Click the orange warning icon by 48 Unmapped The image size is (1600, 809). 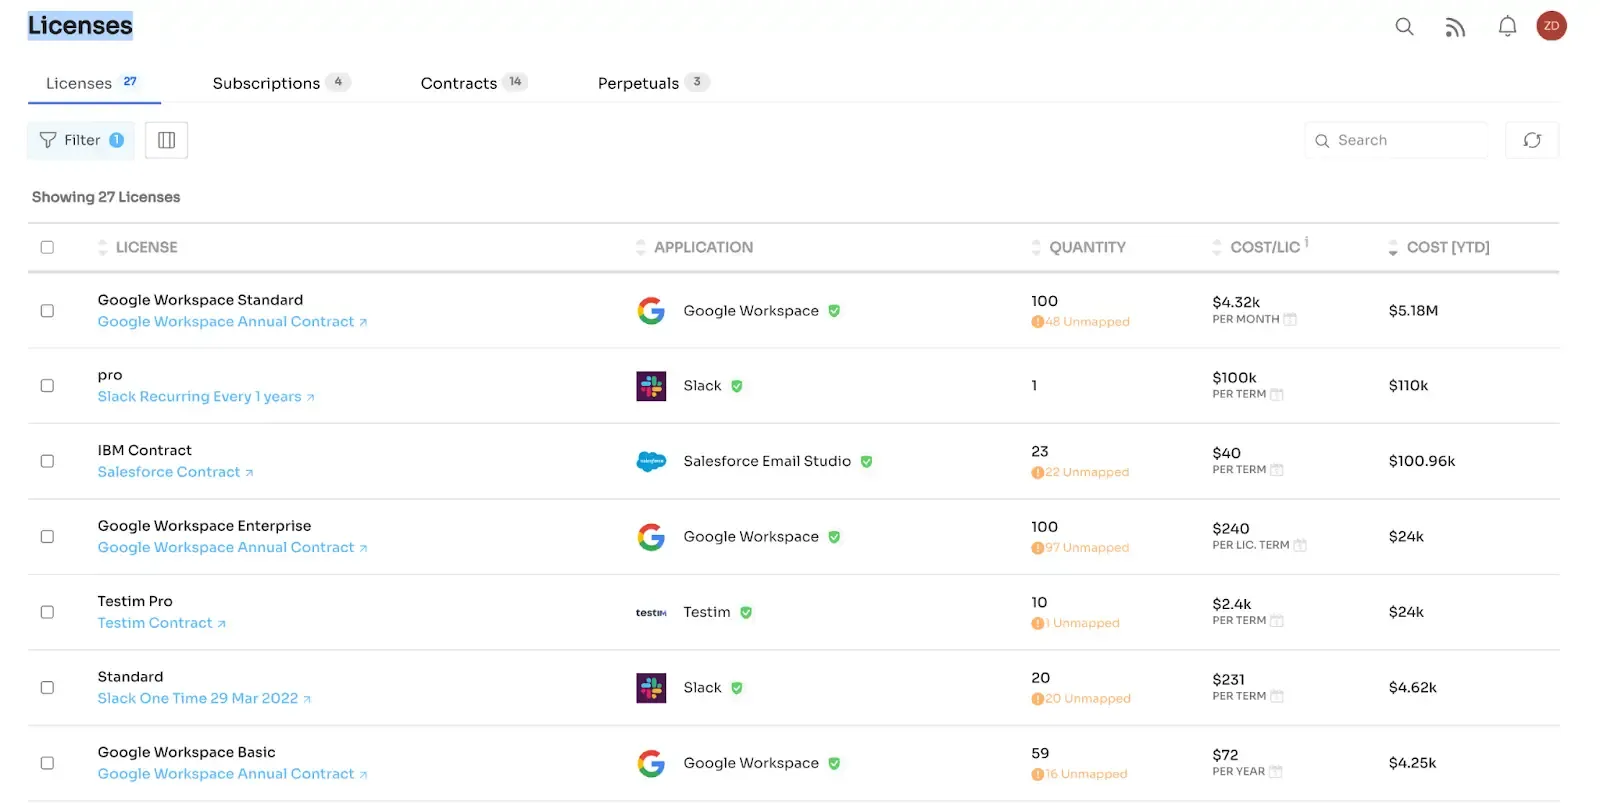[x=1037, y=322]
